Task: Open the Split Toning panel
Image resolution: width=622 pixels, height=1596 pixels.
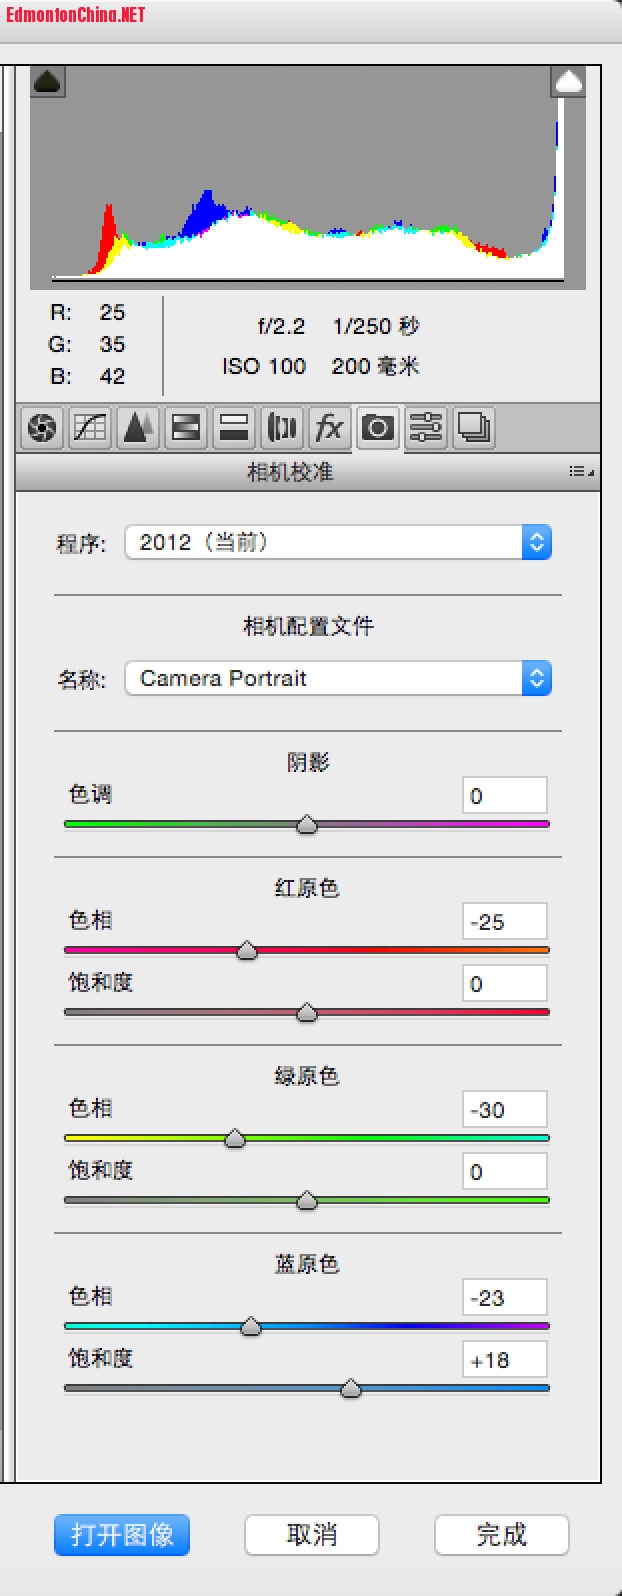Action: 234,429
